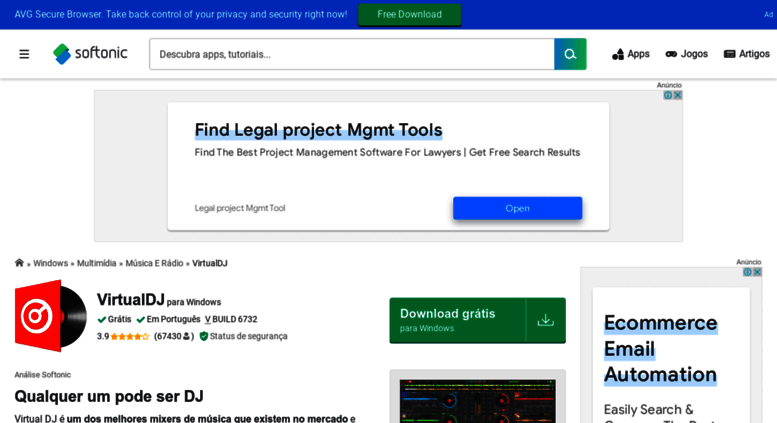Open the Apps menu
Image resolution: width=777 pixels, height=423 pixels.
630,54
